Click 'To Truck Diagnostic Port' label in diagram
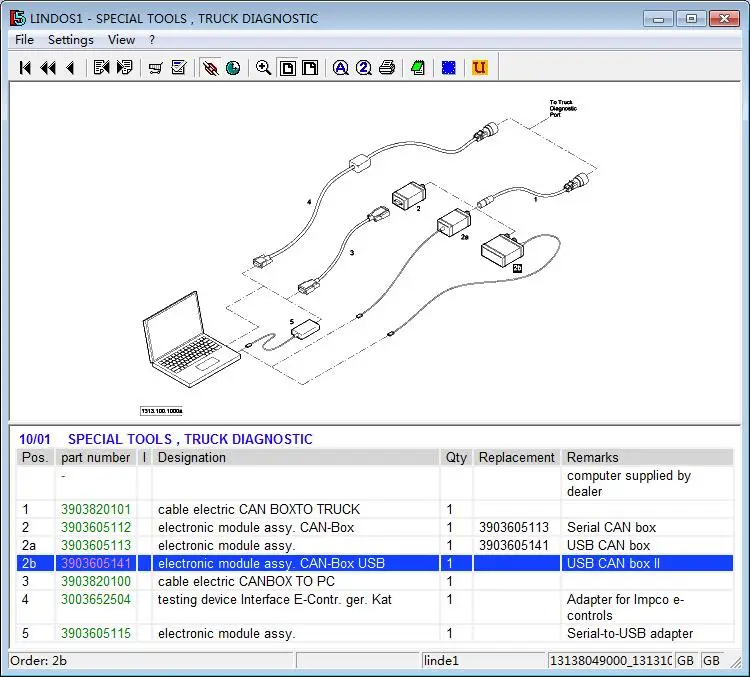The height and width of the screenshot is (677, 750). [x=563, y=109]
